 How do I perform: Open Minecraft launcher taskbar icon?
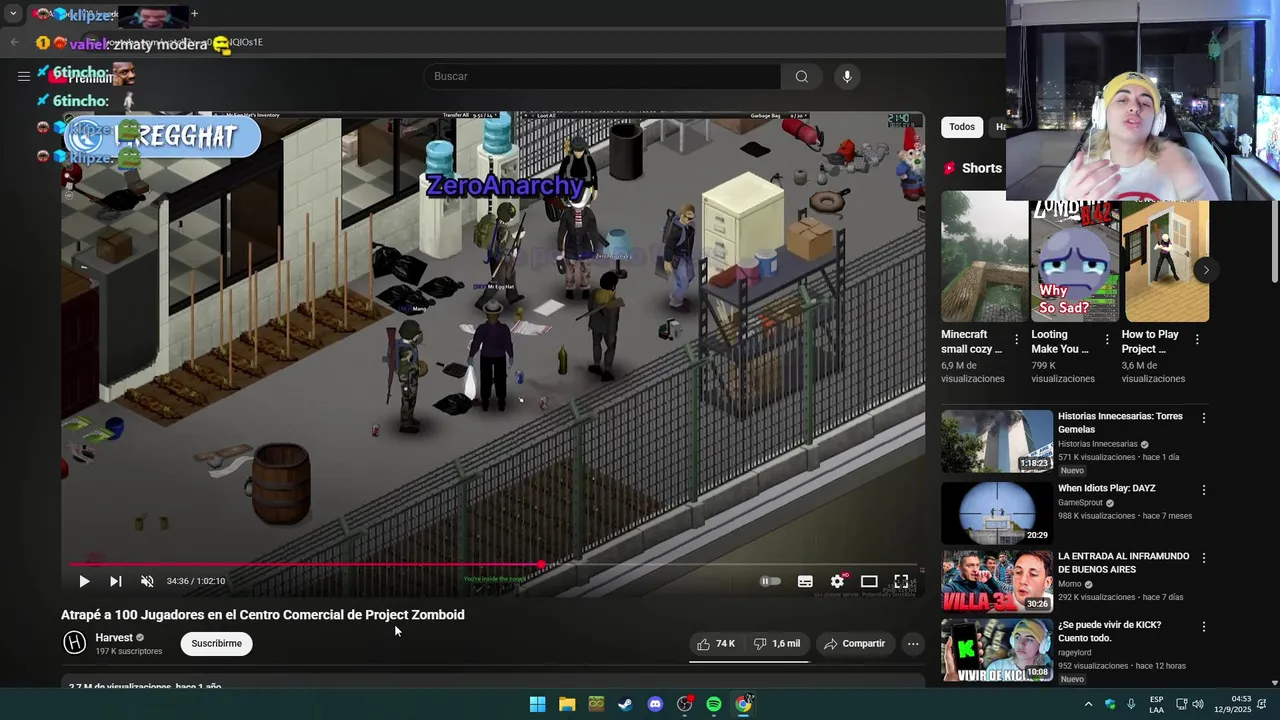(596, 704)
